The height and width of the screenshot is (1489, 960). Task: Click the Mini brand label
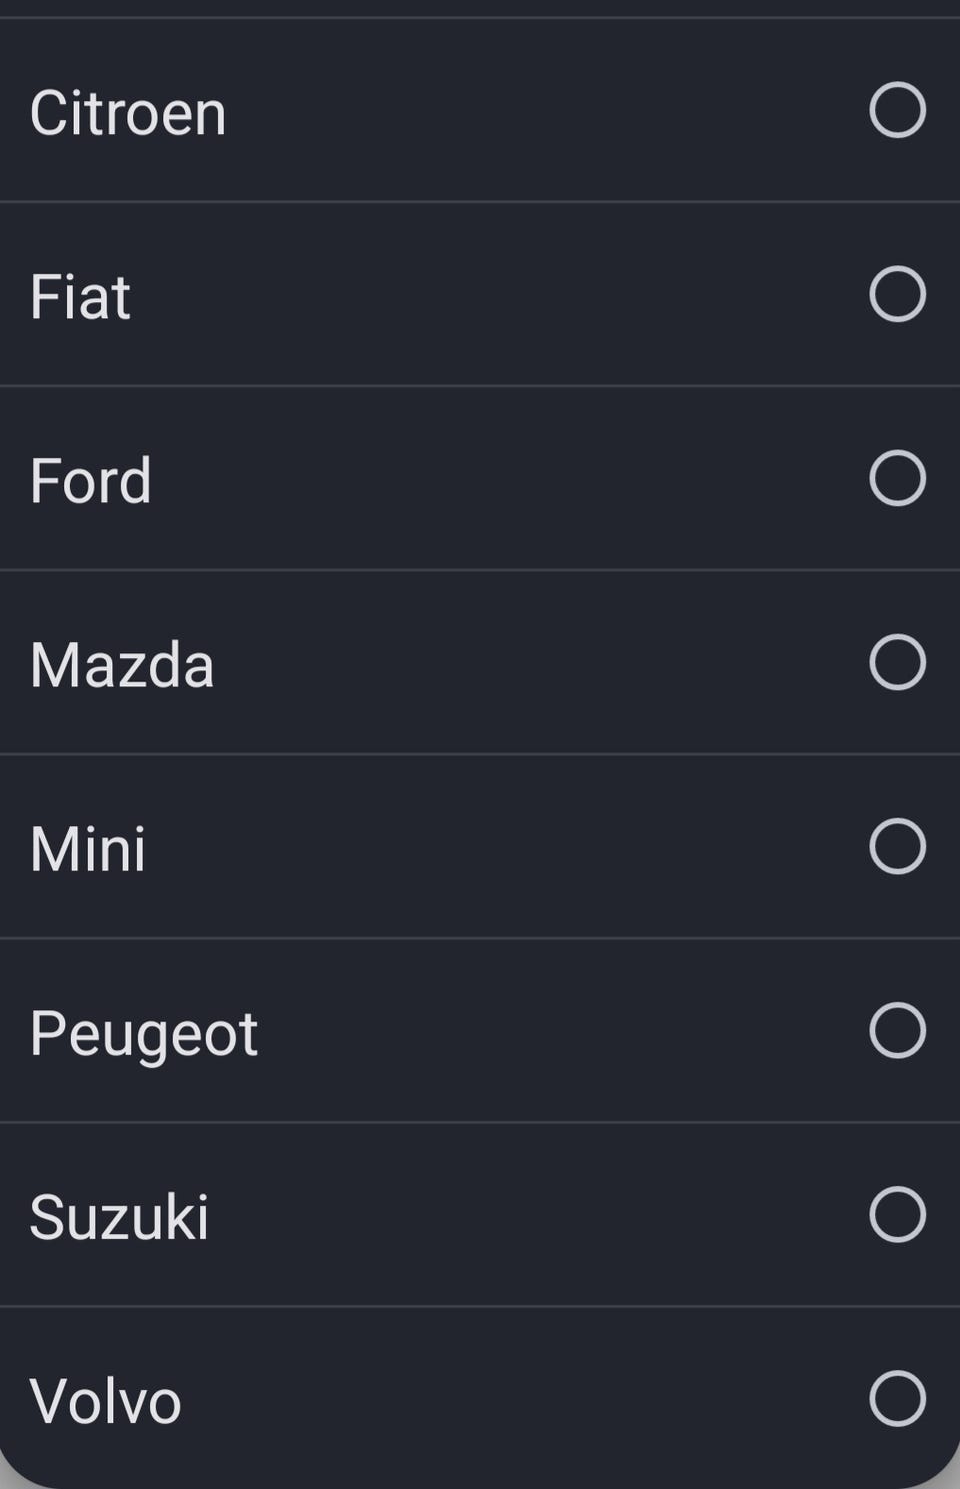(x=88, y=849)
